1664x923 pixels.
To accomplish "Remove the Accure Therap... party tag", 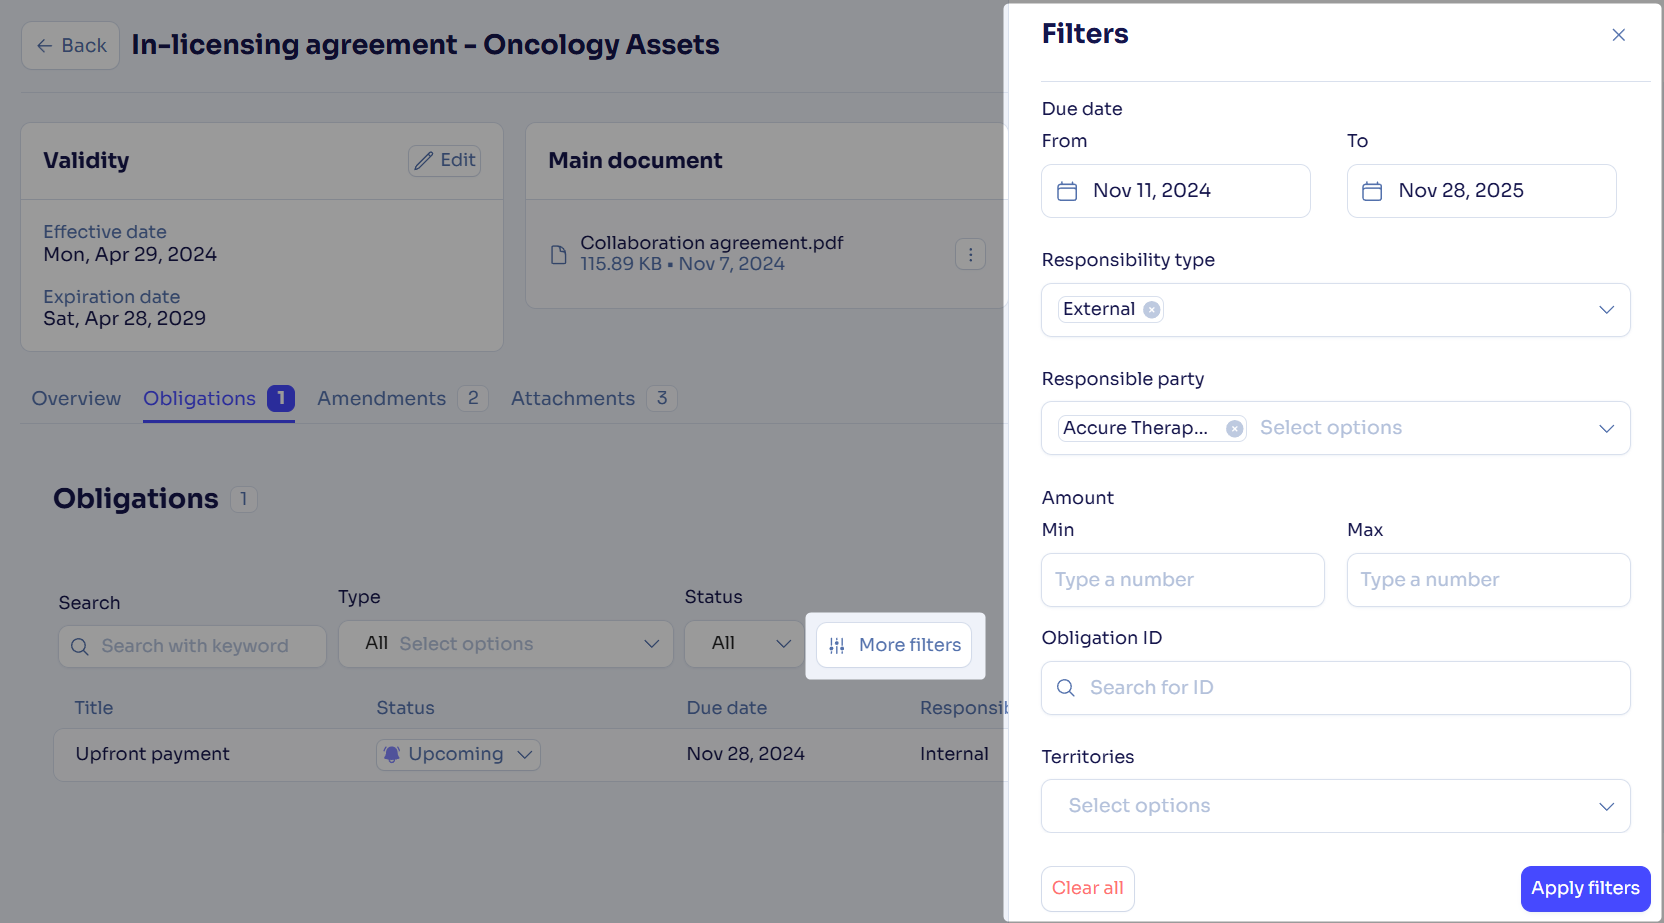I will point(1235,429).
